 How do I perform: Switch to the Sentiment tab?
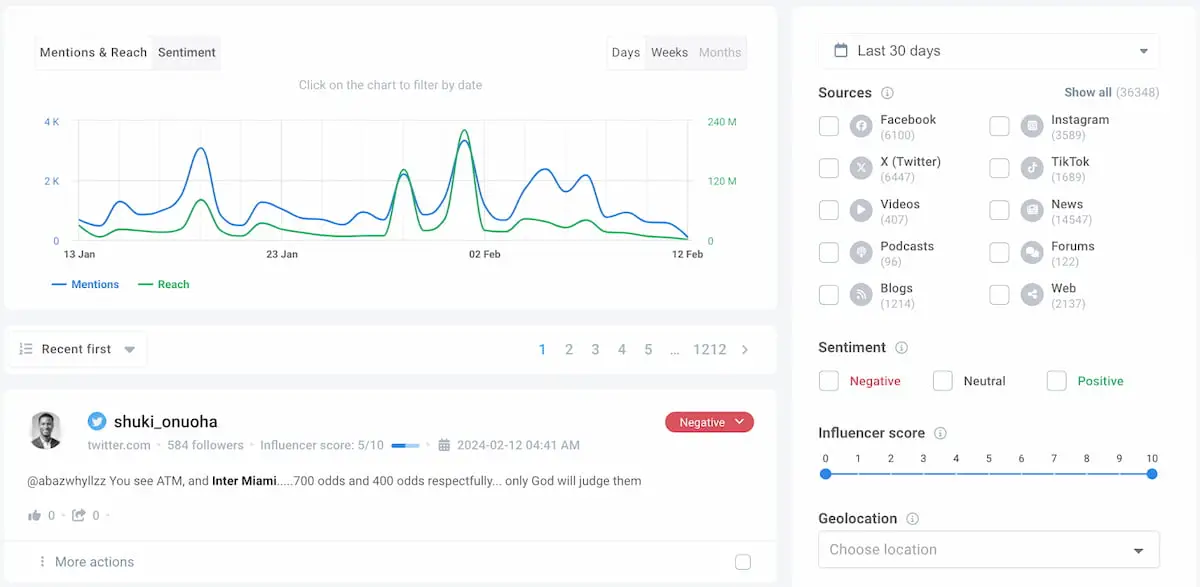point(186,52)
